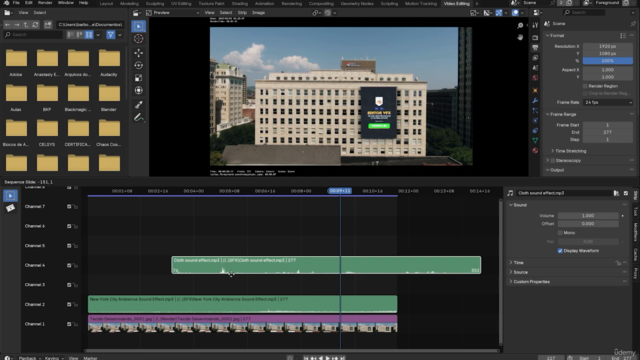
Task: Refresh the file browser list
Action: (x=36, y=25)
